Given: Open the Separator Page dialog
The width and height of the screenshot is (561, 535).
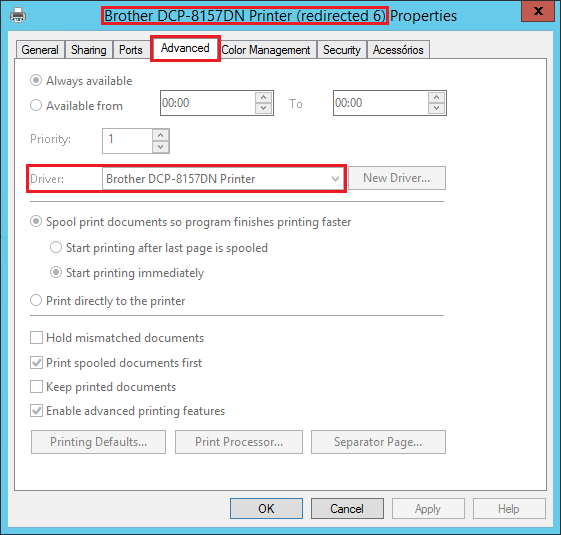Looking at the screenshot, I should [378, 442].
